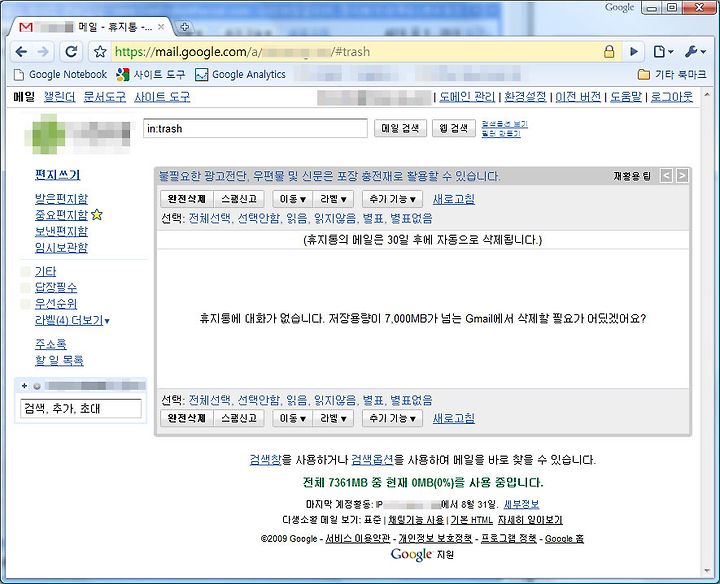Image resolution: width=720 pixels, height=584 pixels.
Task: Click the 이전 버전 link
Action: click(x=578, y=97)
